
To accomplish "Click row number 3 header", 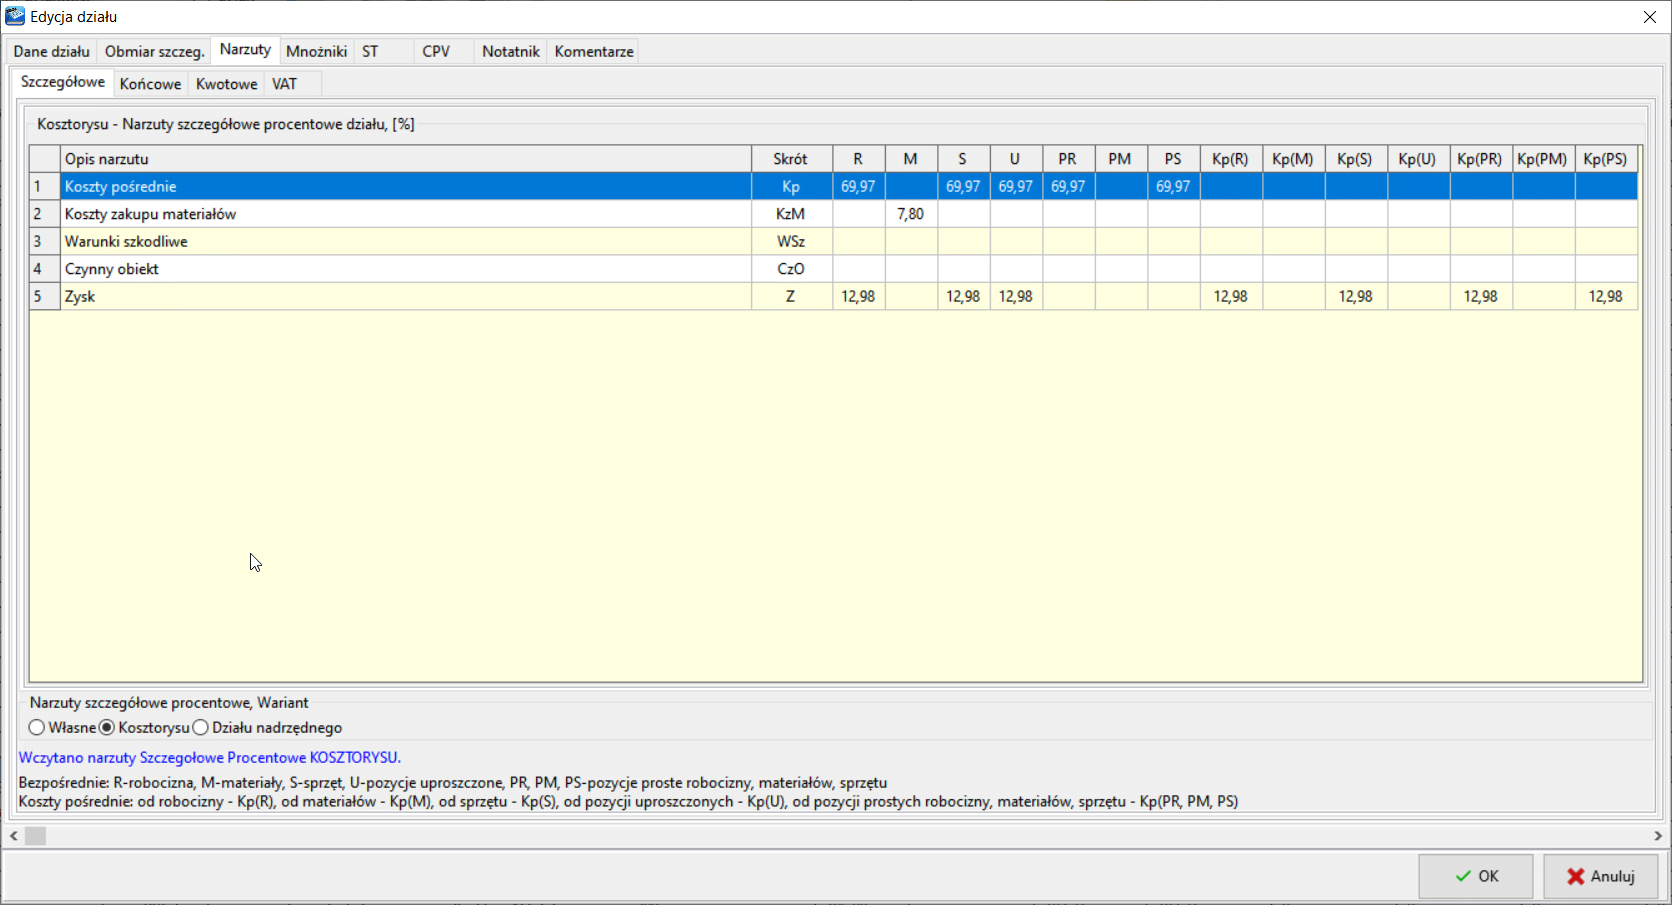I will tap(45, 241).
